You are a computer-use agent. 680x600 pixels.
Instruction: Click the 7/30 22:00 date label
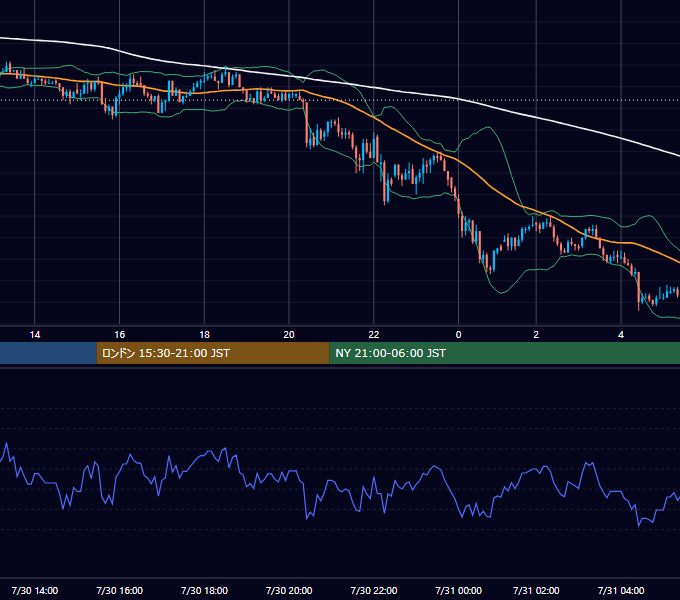tap(374, 590)
